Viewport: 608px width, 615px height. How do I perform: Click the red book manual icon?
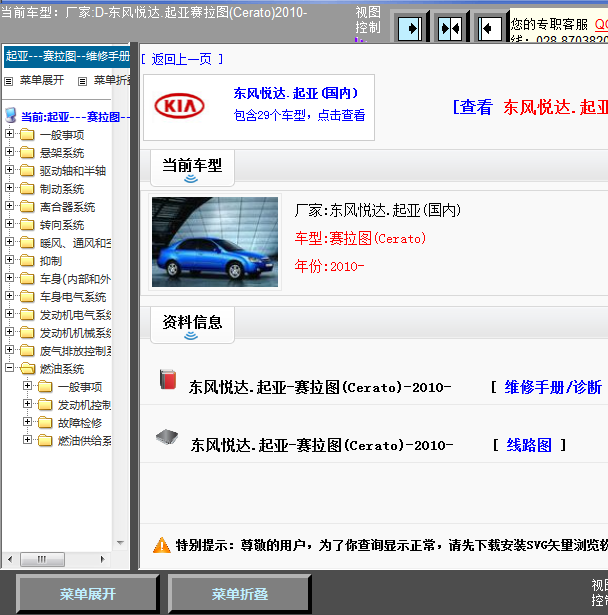[x=168, y=379]
